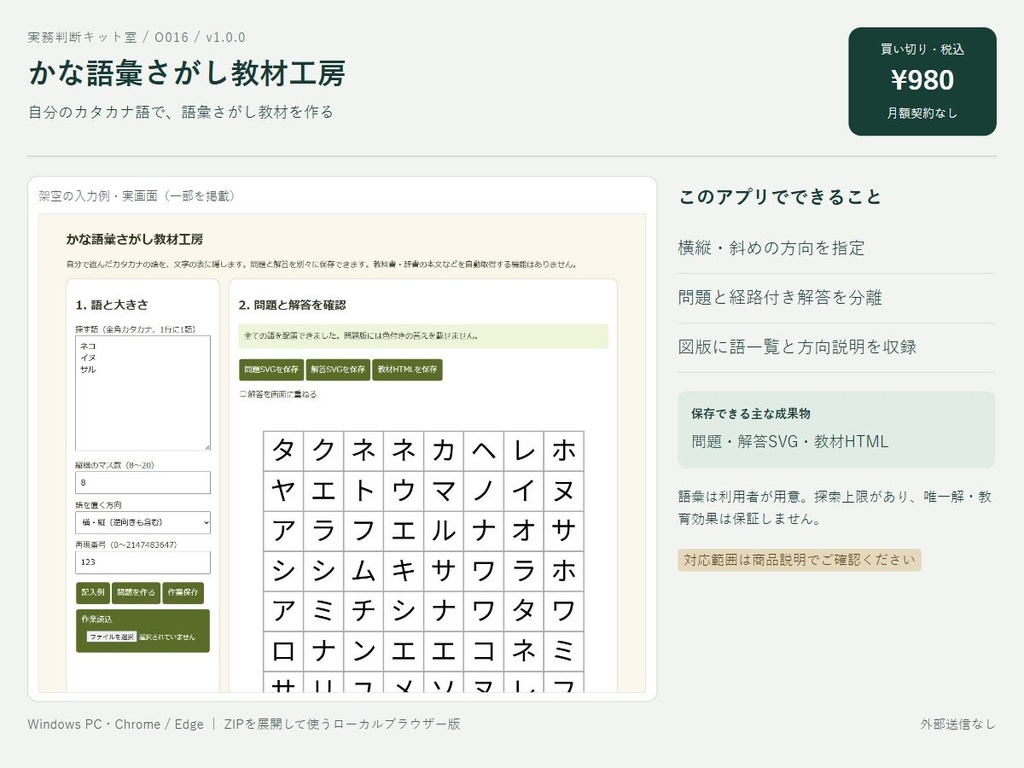Click the ン cell in the puzzle grid
The width and height of the screenshot is (1024, 768).
[363, 650]
